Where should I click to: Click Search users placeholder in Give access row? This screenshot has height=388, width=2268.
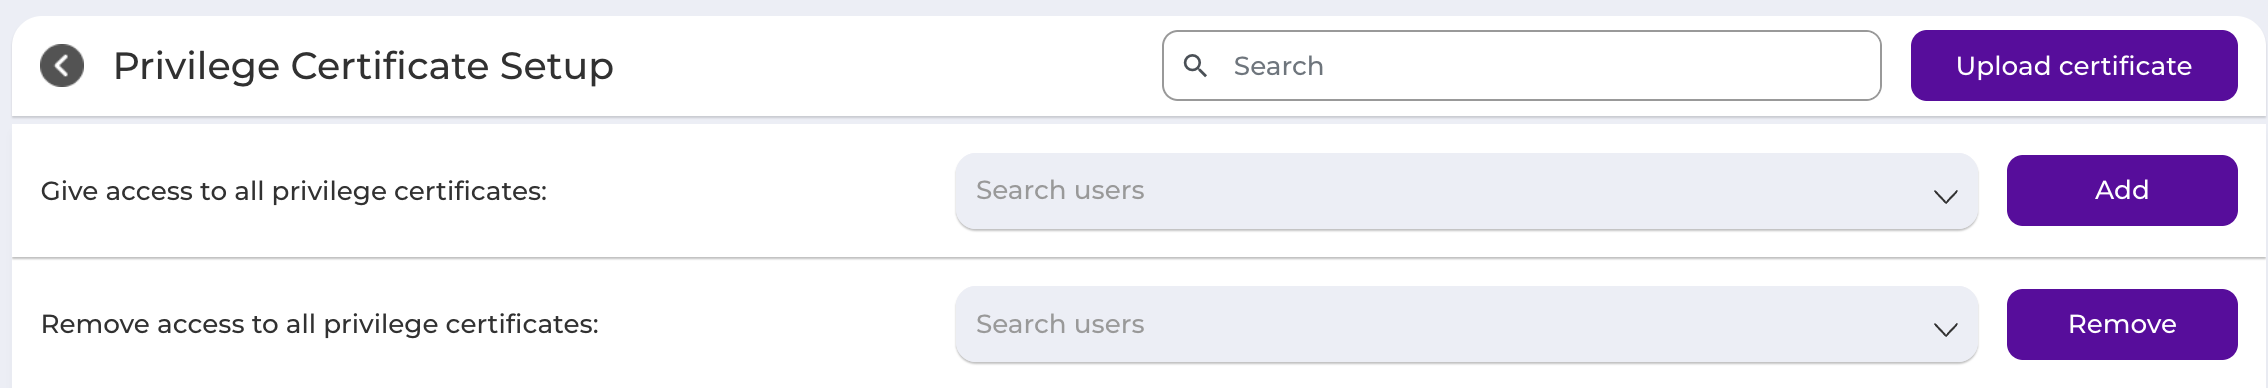pos(1060,190)
